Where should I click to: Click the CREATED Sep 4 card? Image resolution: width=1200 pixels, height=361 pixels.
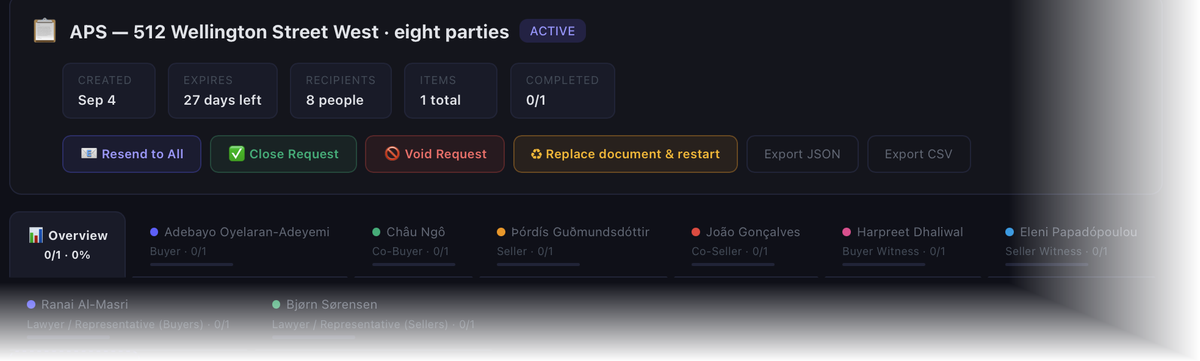[x=109, y=91]
